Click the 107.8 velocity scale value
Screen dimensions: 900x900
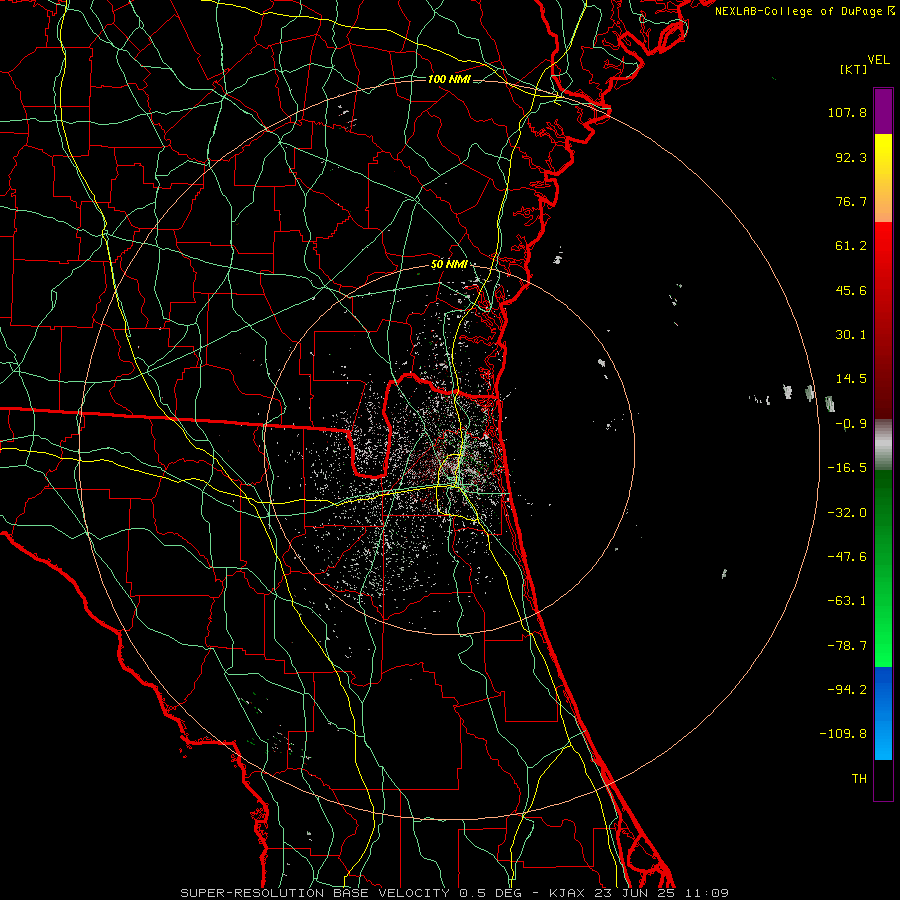coord(847,112)
